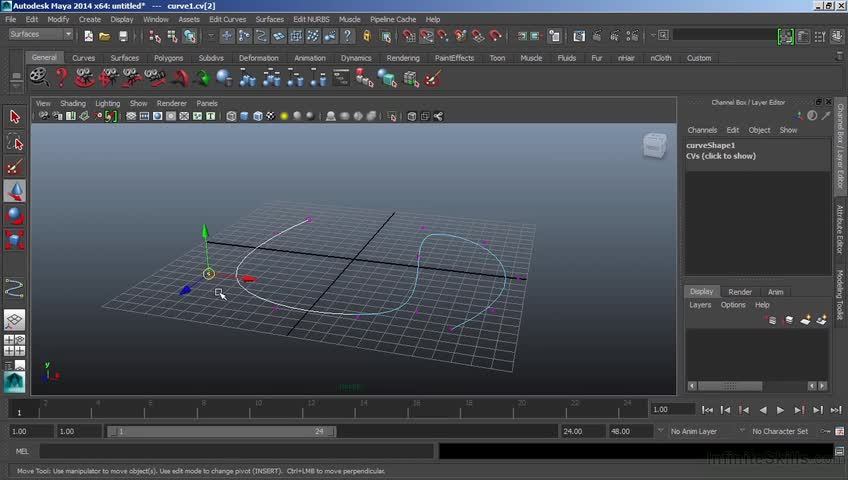Select the Select Tool arrow in toolbox
The image size is (848, 480).
point(14,117)
